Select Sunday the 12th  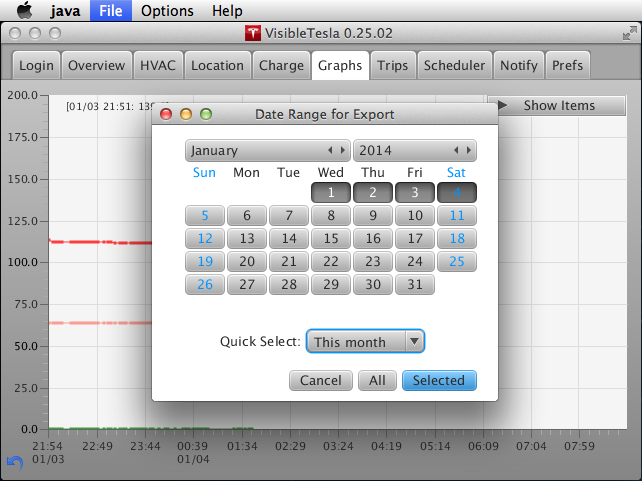[205, 238]
